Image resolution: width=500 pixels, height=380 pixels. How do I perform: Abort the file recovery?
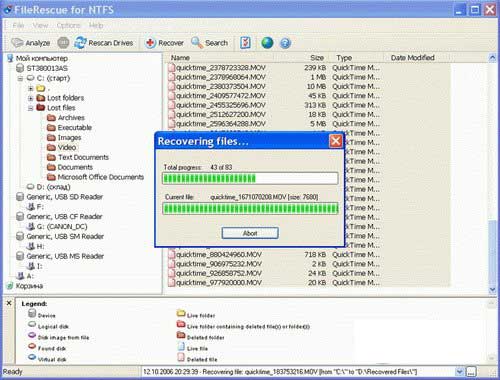coord(250,233)
